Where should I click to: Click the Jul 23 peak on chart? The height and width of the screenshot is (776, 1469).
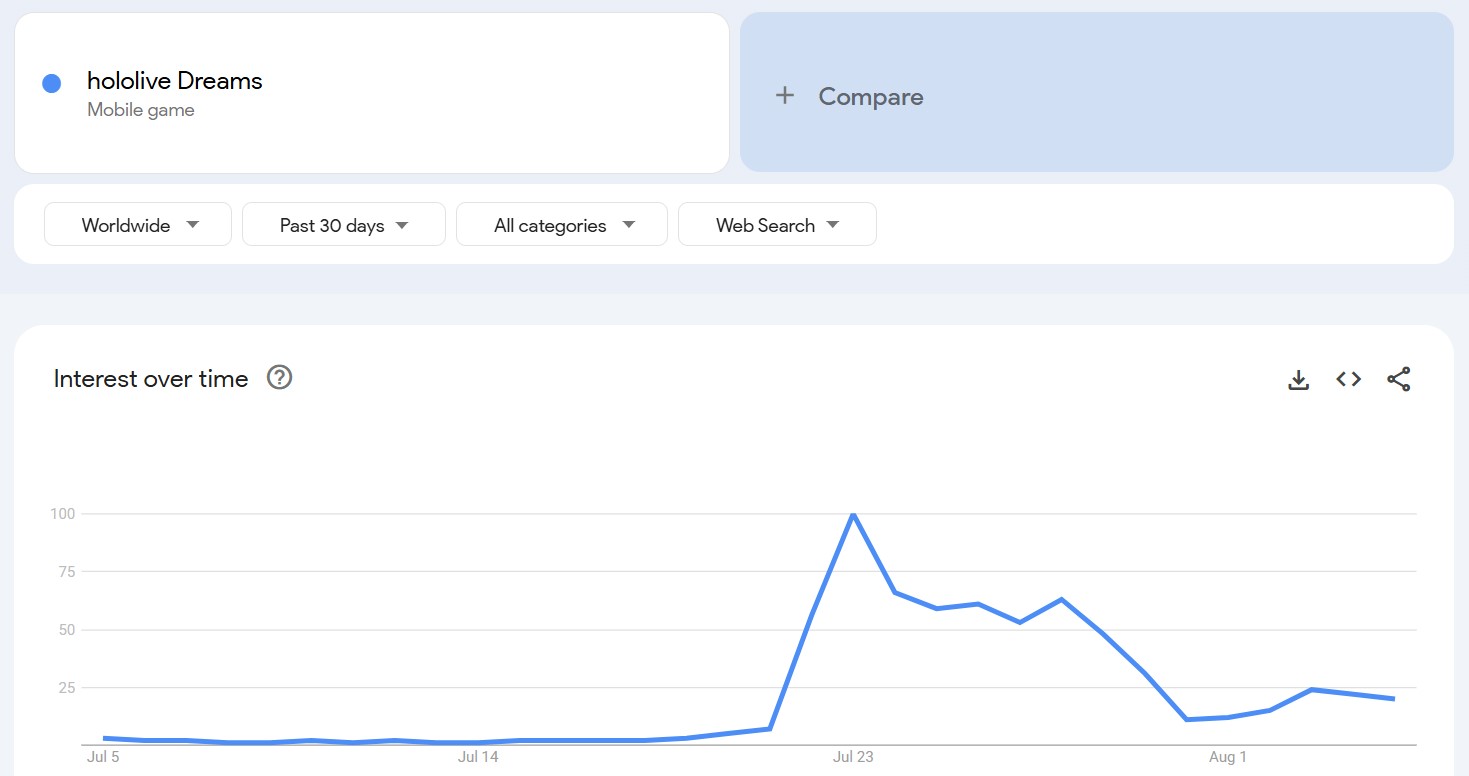click(852, 514)
